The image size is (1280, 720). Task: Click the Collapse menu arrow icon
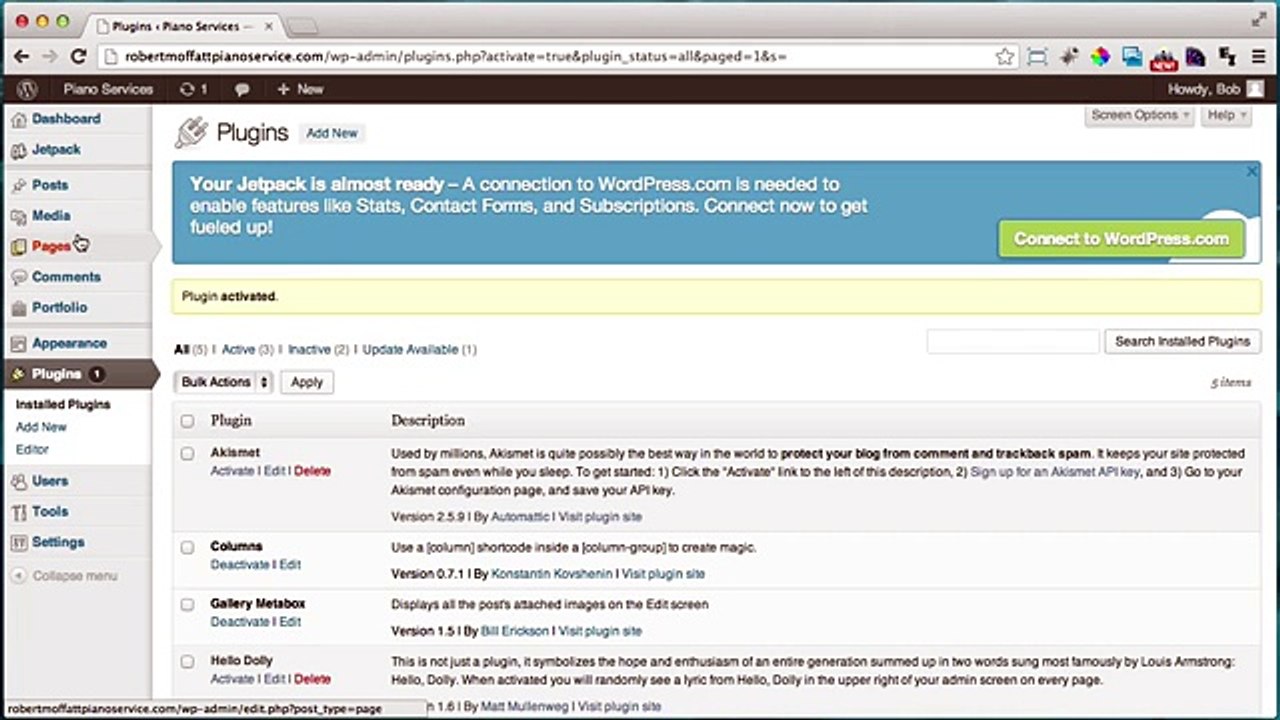tap(18, 576)
